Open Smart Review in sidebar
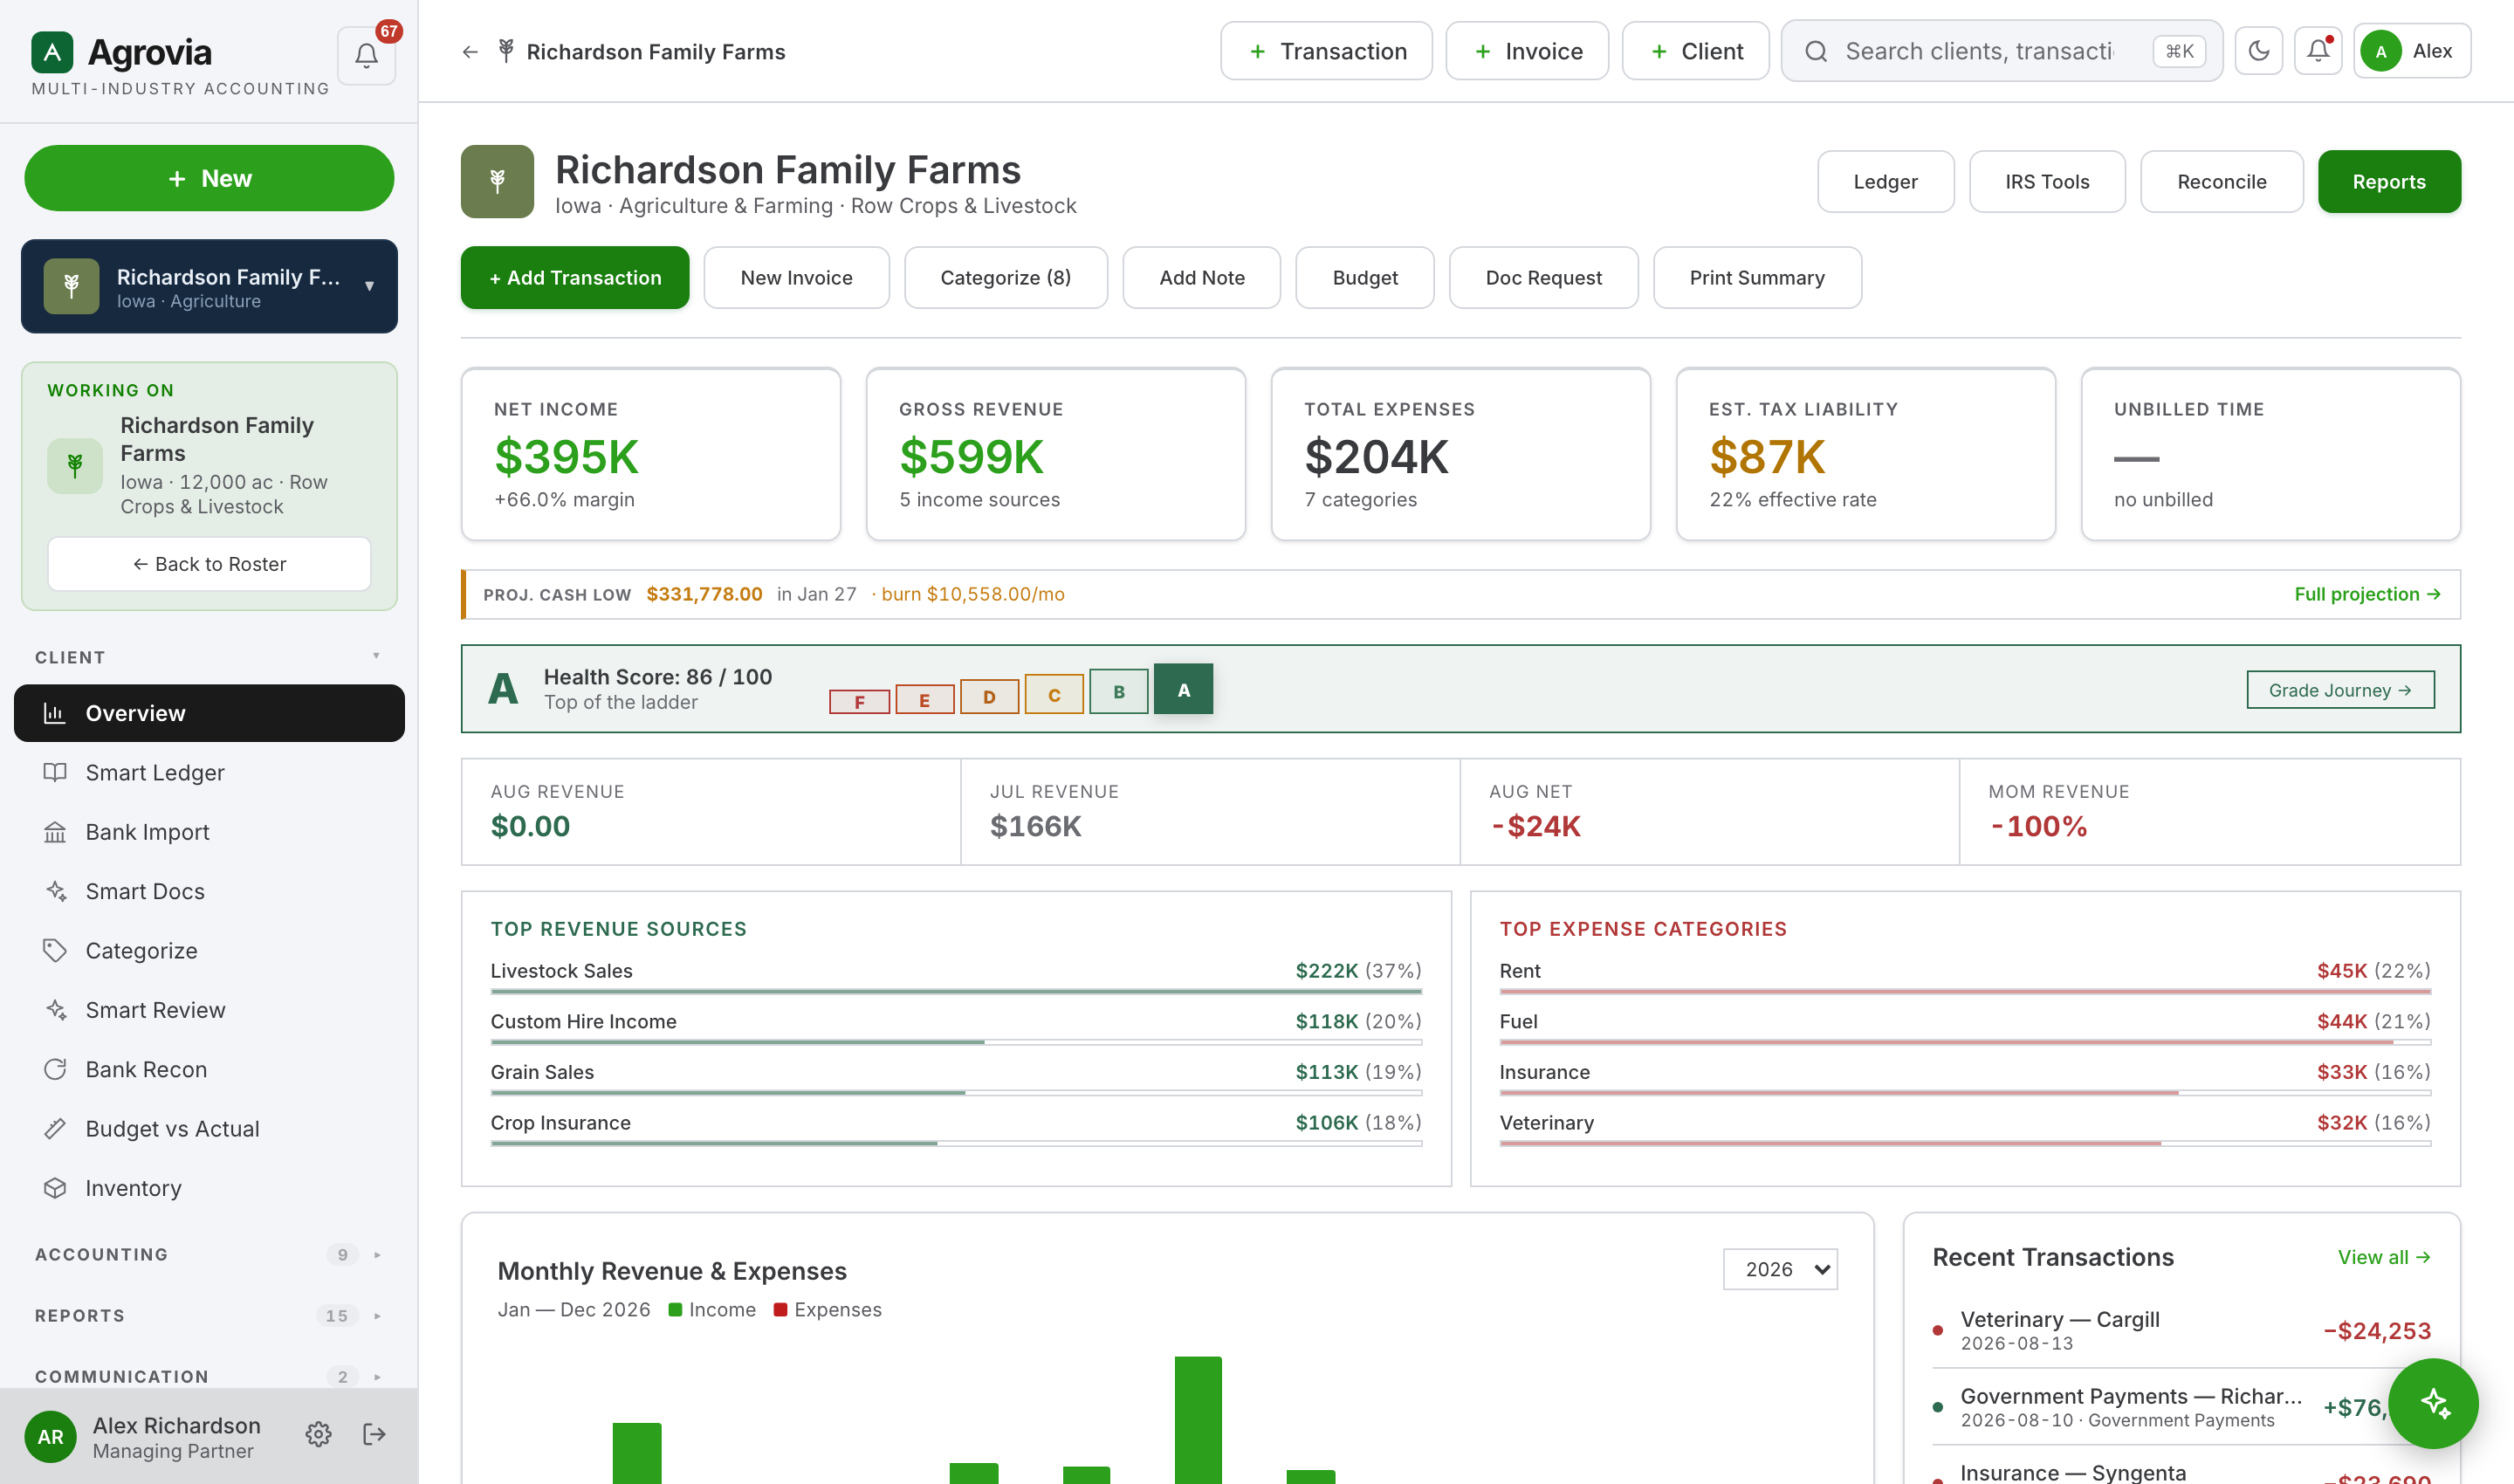 pyautogui.click(x=209, y=1010)
